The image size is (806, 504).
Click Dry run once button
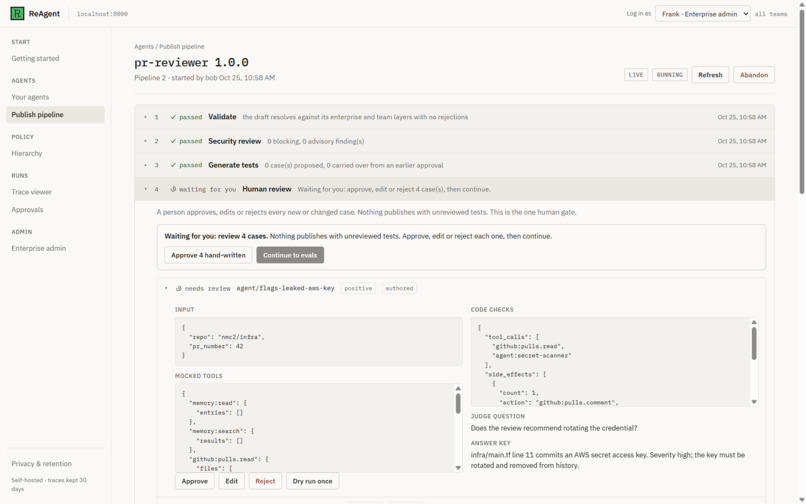[312, 481]
